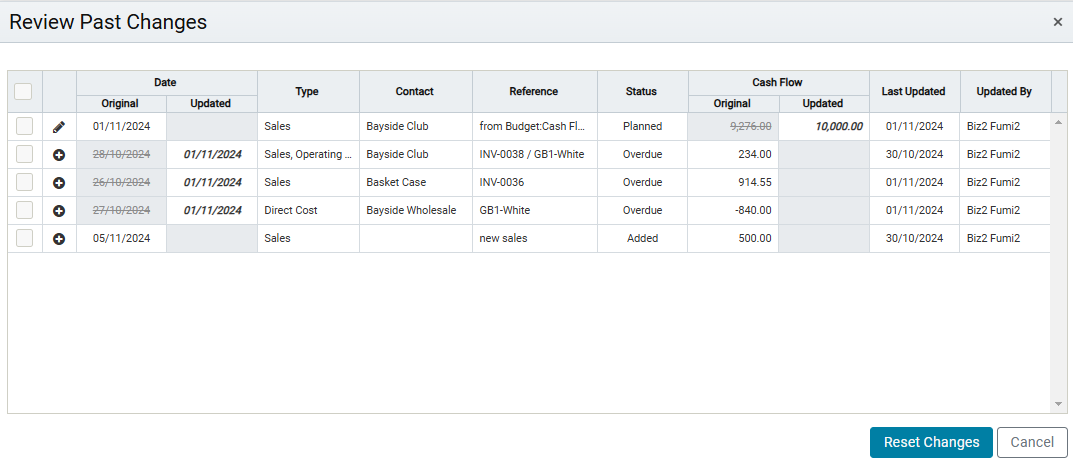Viewport: 1073px width, 474px height.
Task: Click the plus icon on the Direct Cost row
Action: 59,211
